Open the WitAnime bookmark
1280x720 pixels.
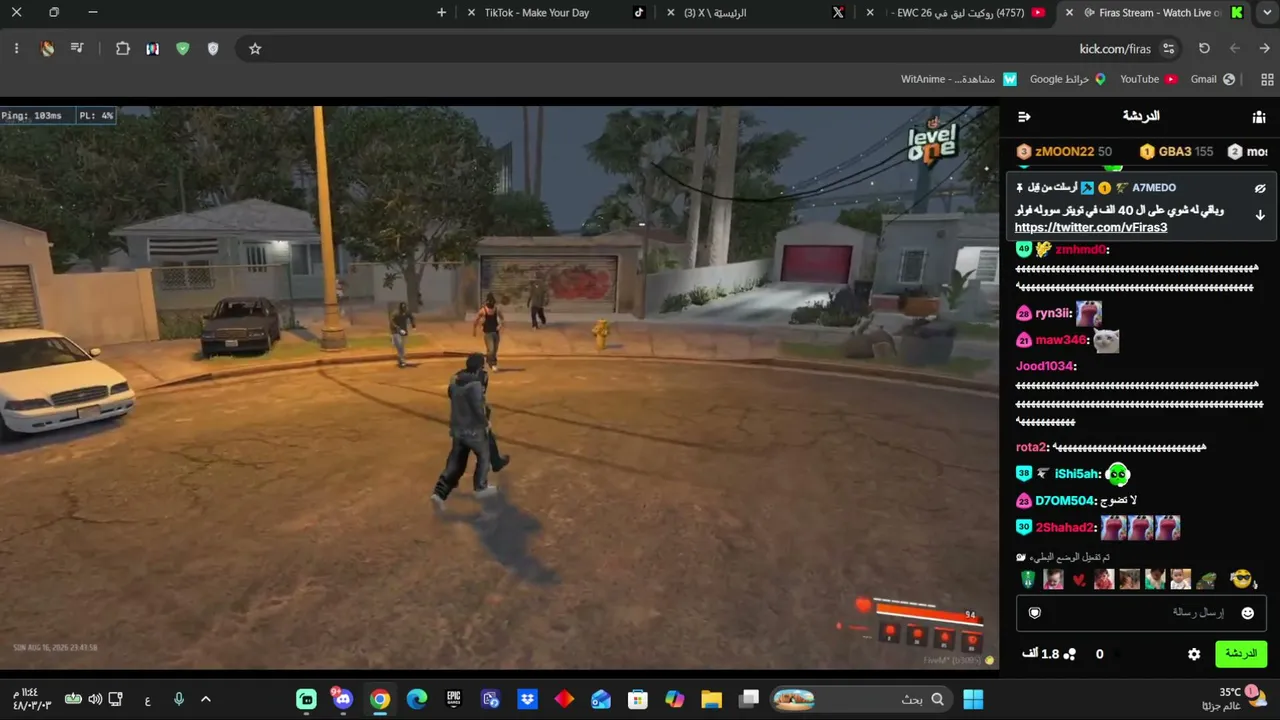coord(959,79)
